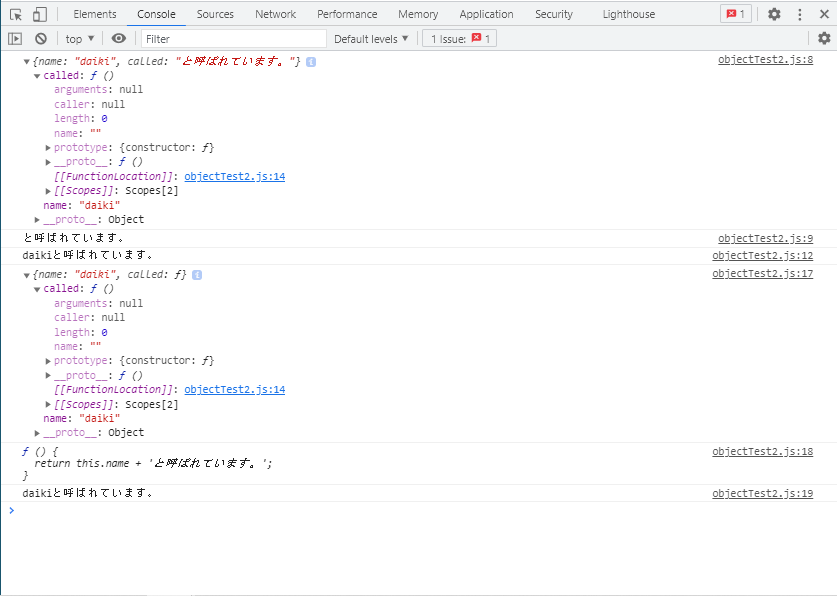Open objectTest2.js:19 source link
The image size is (837, 596).
[x=762, y=494]
